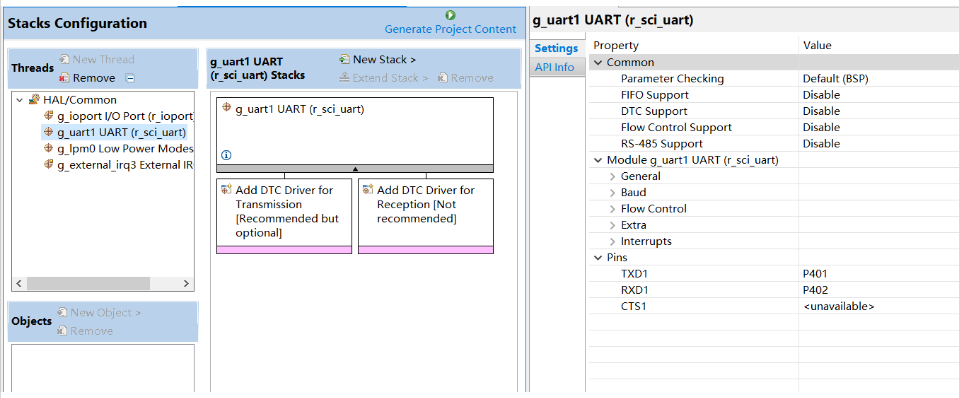Click the Remove thread red icon
Image resolution: width=960 pixels, height=398 pixels.
[x=64, y=78]
